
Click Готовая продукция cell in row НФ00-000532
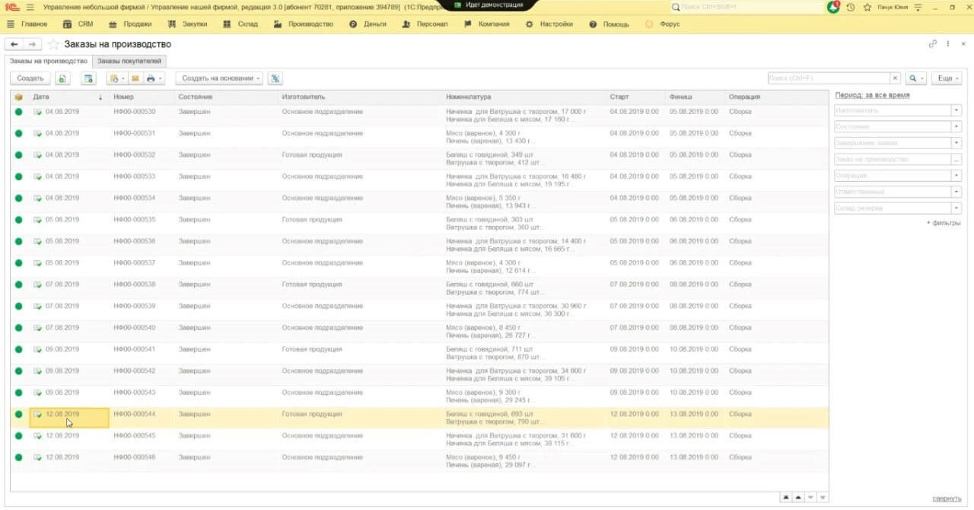(x=312, y=155)
